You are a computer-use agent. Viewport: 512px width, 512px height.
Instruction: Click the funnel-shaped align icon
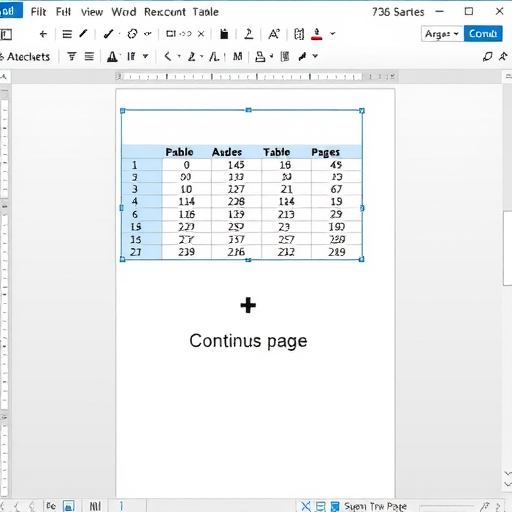(x=72, y=57)
